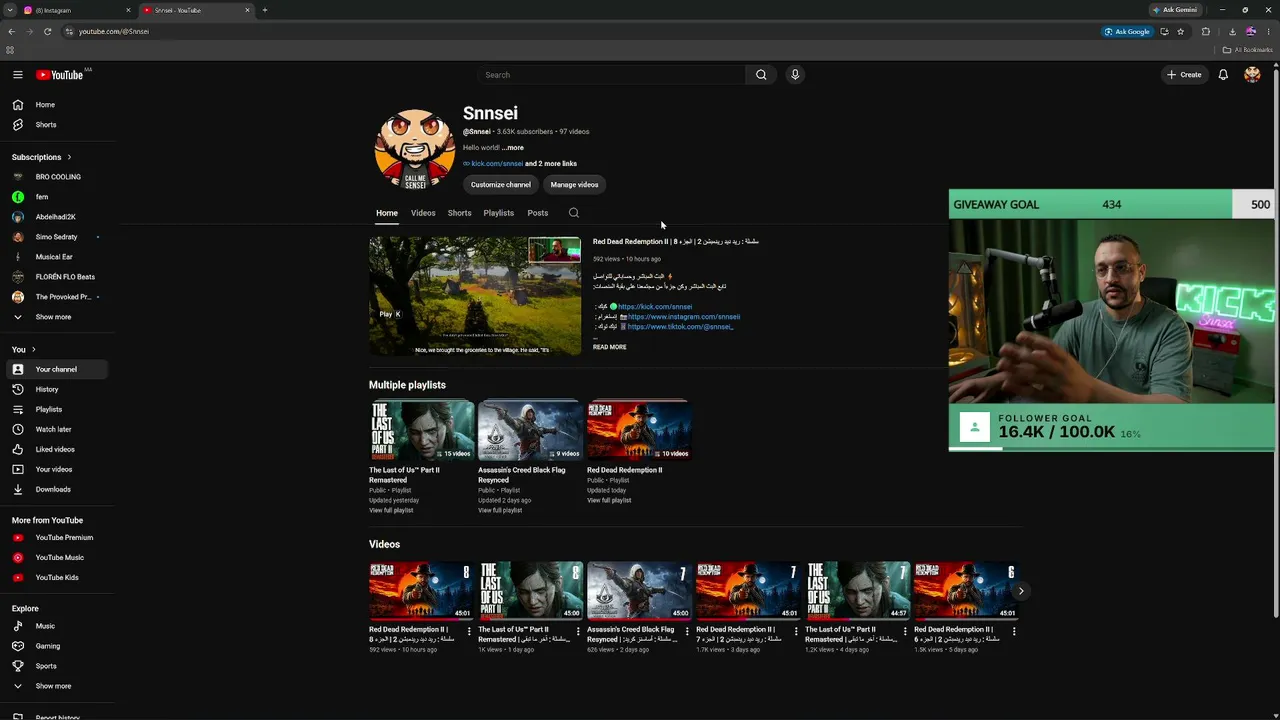The image size is (1280, 720).
Task: Expand the You section chevron
Action: point(33,349)
